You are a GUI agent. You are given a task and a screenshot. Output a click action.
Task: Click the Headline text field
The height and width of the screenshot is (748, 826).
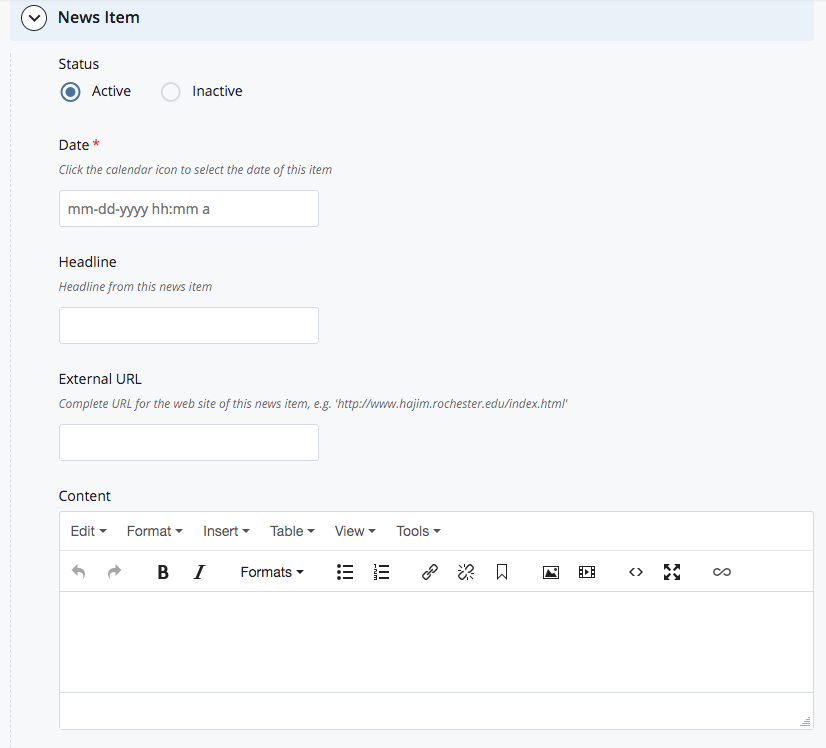(189, 326)
